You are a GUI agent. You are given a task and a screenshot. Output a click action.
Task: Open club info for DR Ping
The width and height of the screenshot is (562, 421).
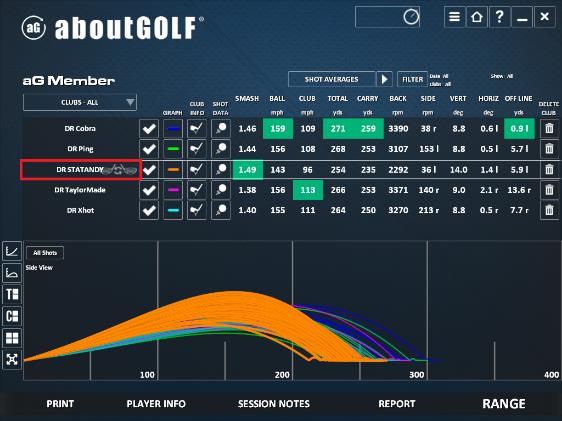(x=197, y=149)
